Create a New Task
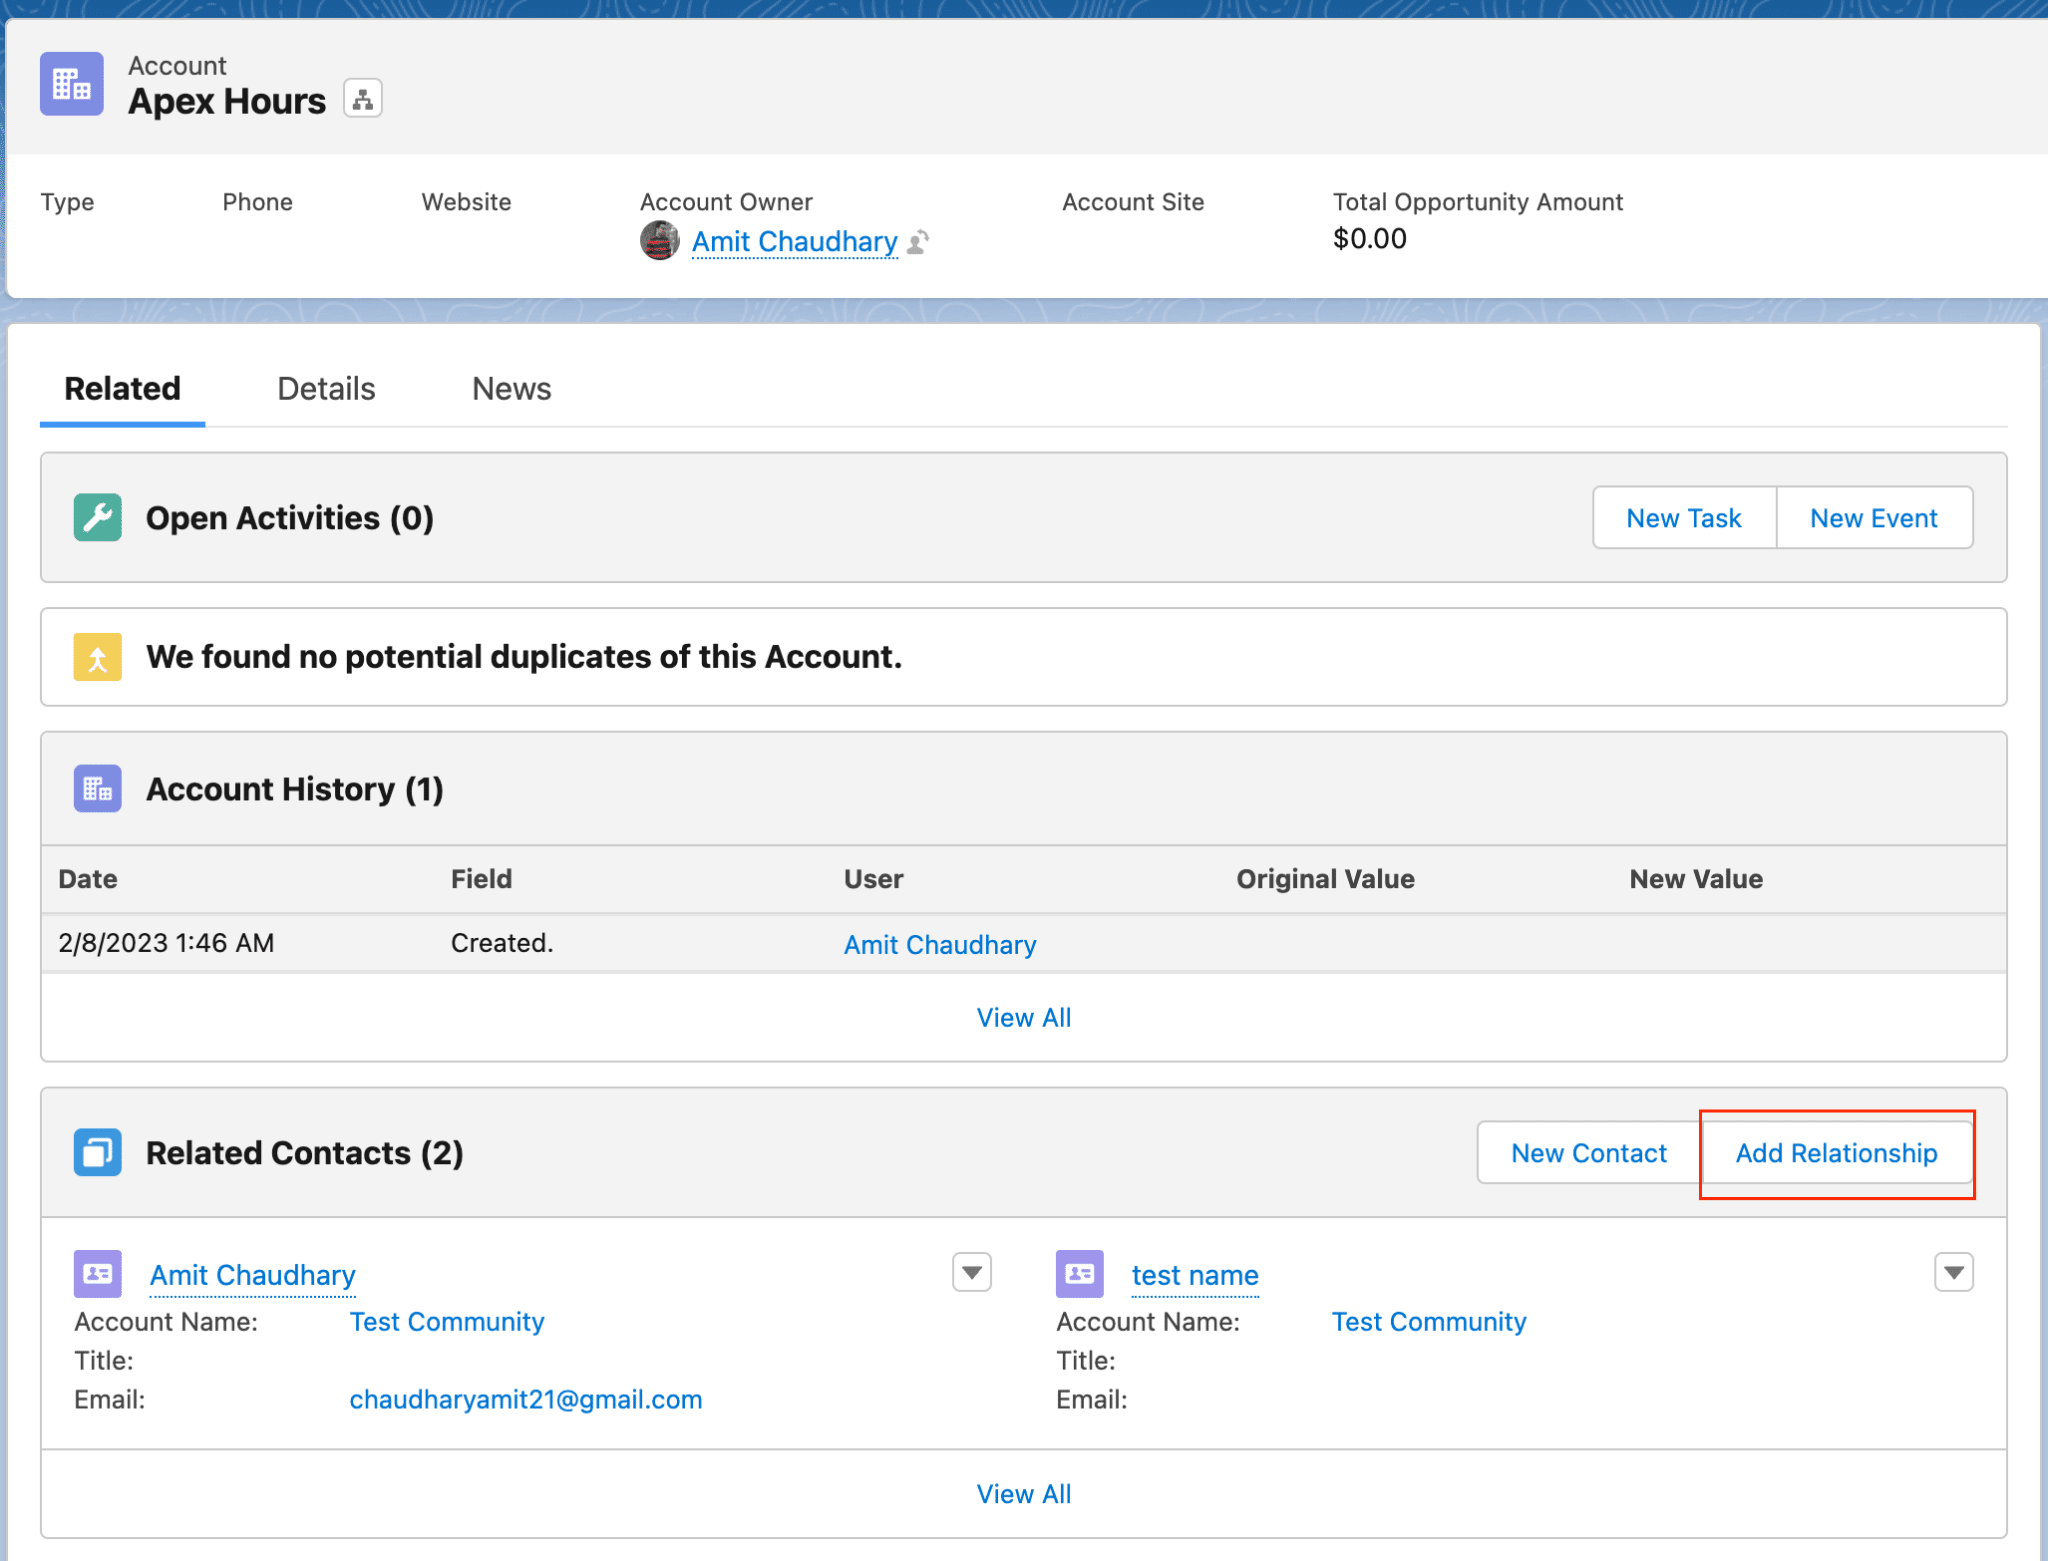The height and width of the screenshot is (1561, 2048). coord(1682,517)
